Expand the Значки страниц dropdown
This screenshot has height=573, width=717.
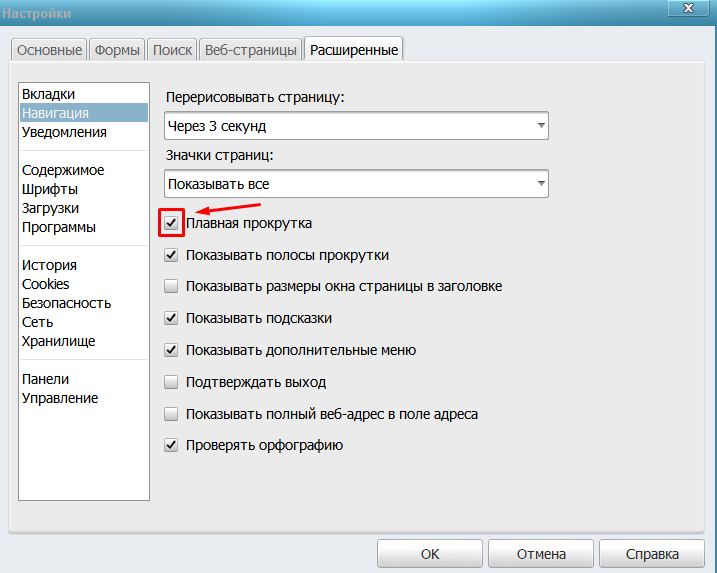[356, 184]
